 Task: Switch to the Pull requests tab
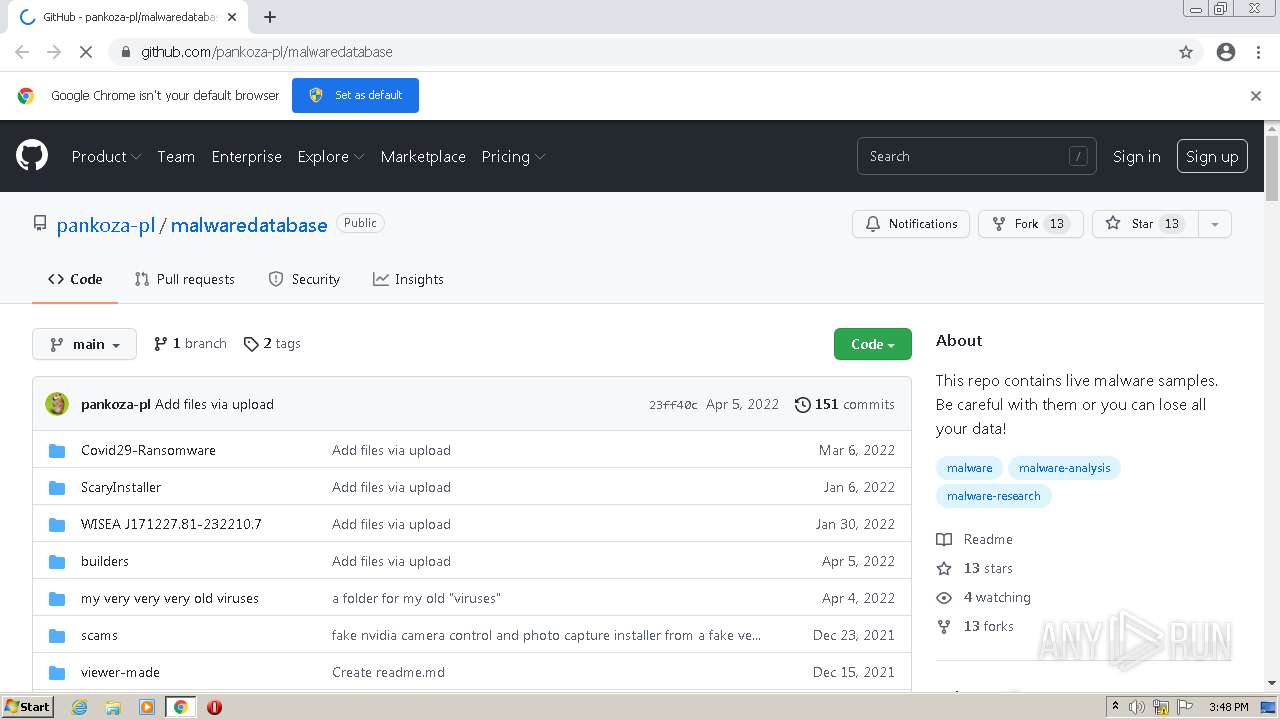coord(185,279)
